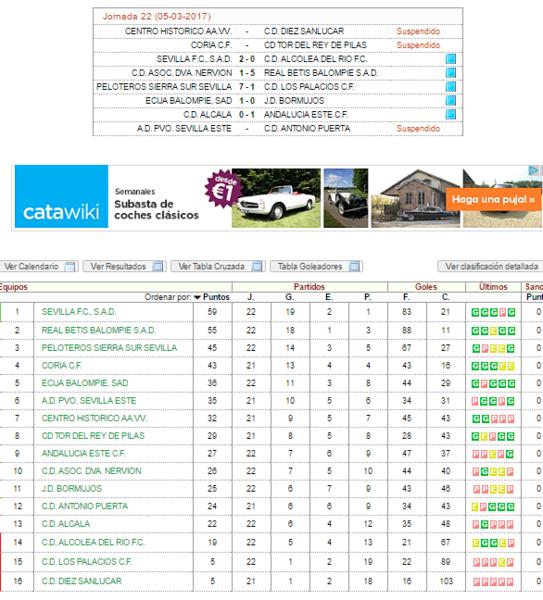The image size is (543, 600).
Task: Click the 7 - 1 score of Peloteros match
Action: [247, 87]
